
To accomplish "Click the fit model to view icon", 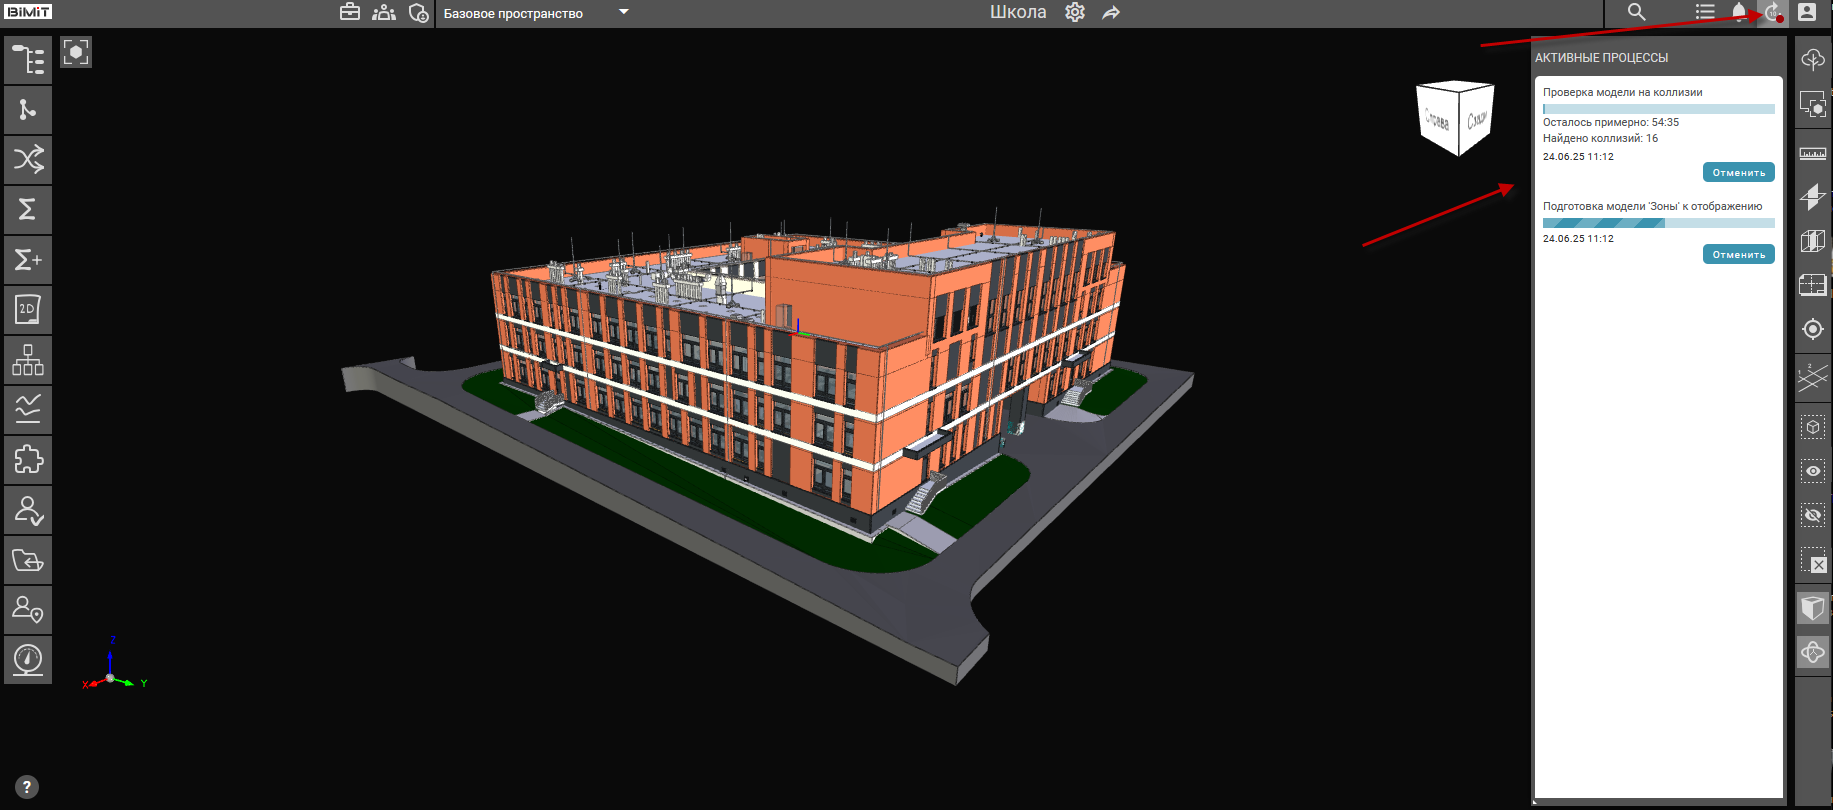I will point(76,52).
